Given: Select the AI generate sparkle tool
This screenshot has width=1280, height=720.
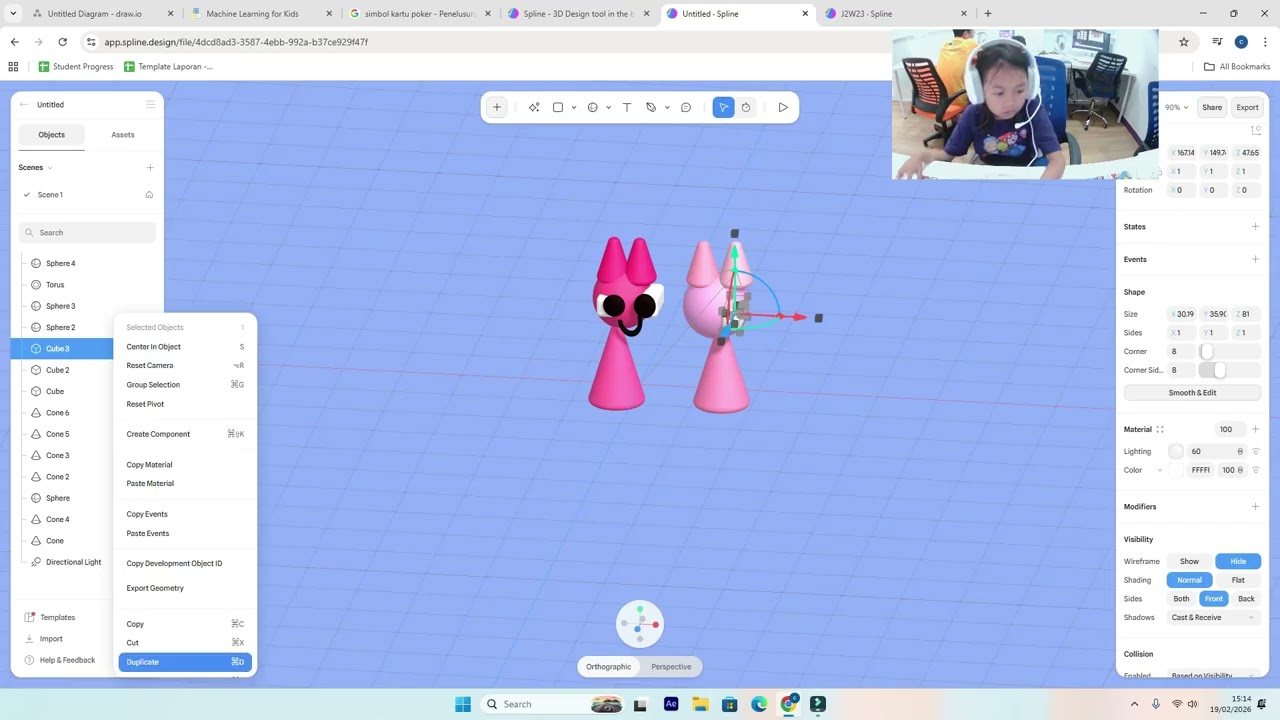Looking at the screenshot, I should pos(534,107).
